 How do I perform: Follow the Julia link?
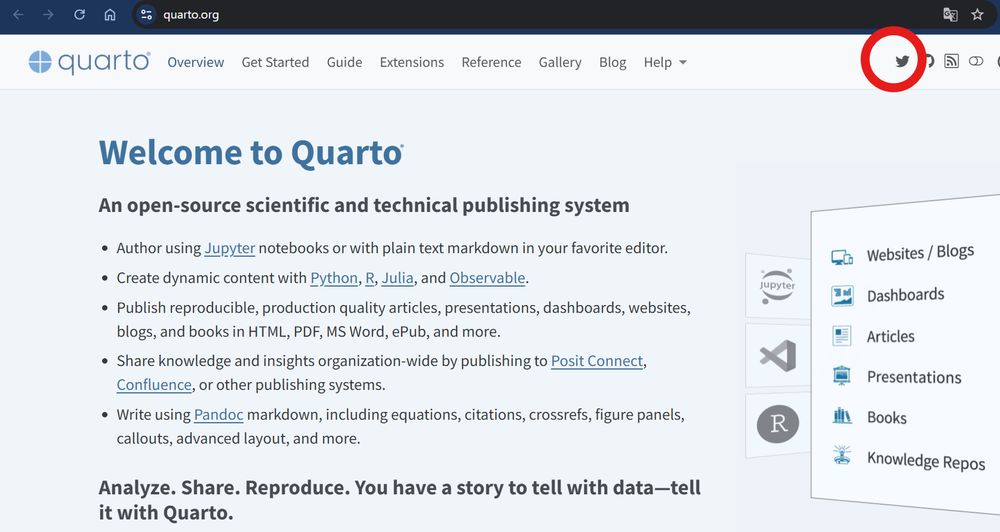pyautogui.click(x=397, y=278)
